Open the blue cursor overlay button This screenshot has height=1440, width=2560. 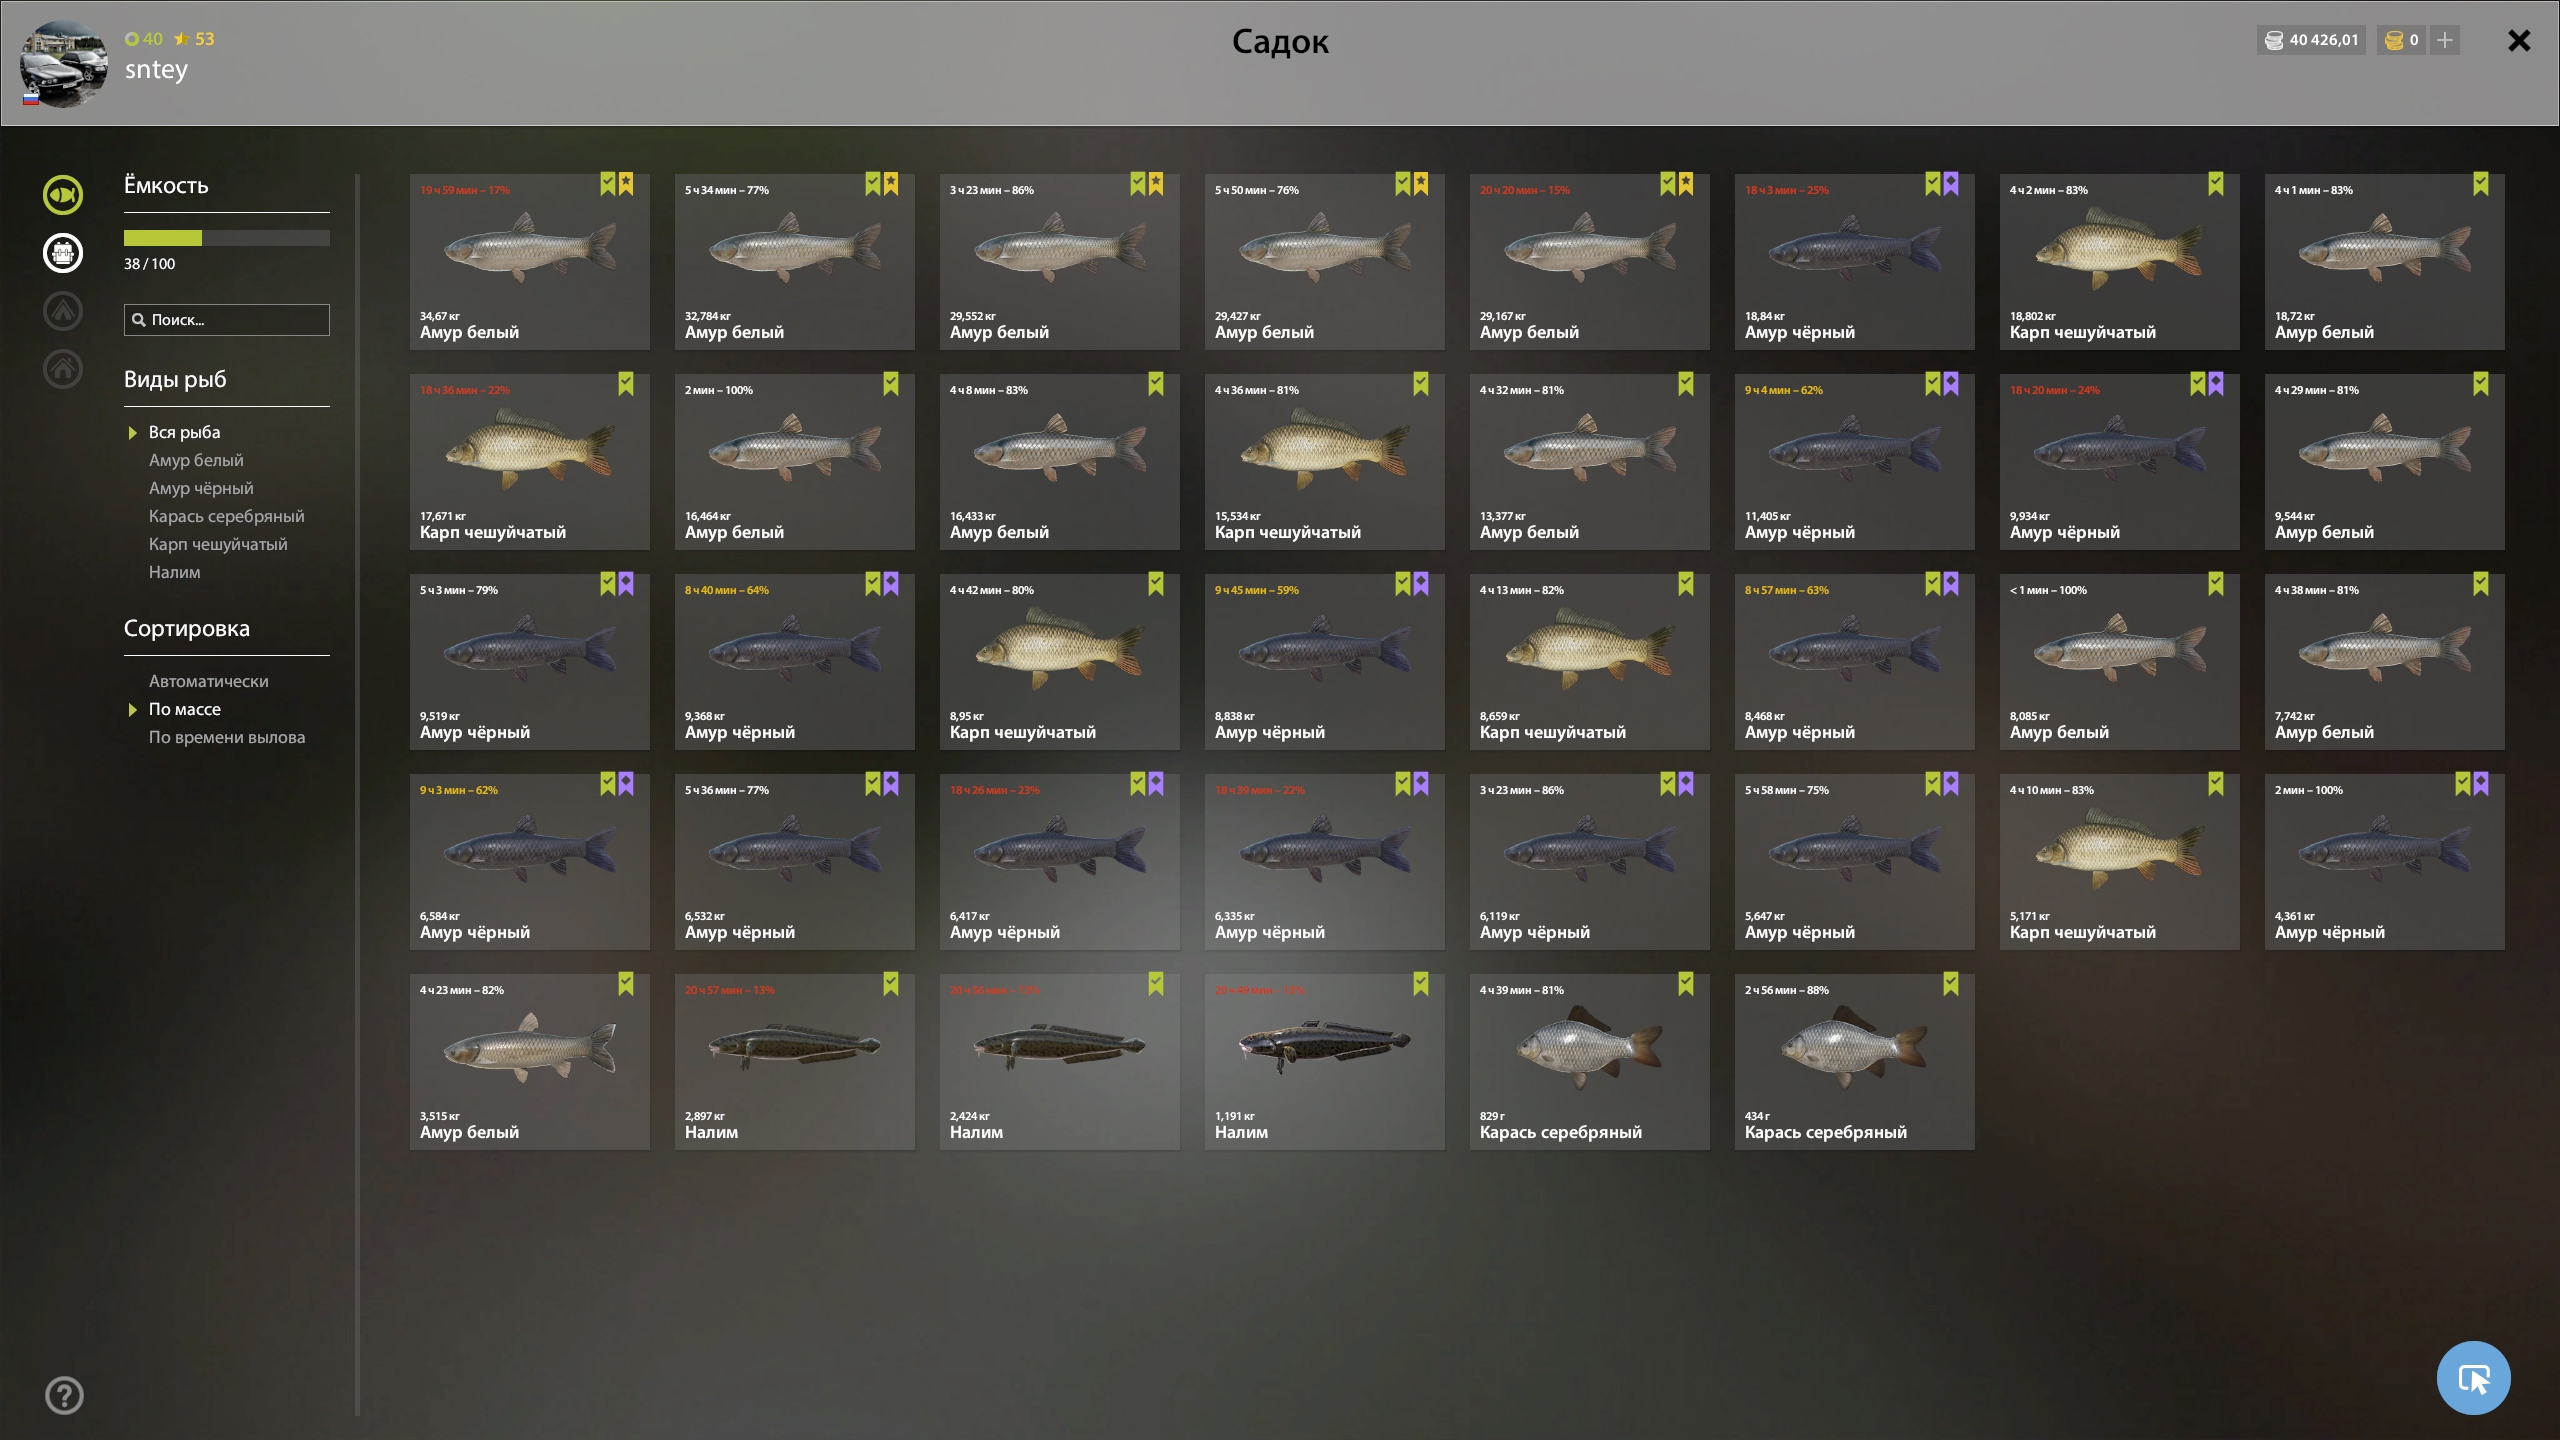(2473, 1378)
